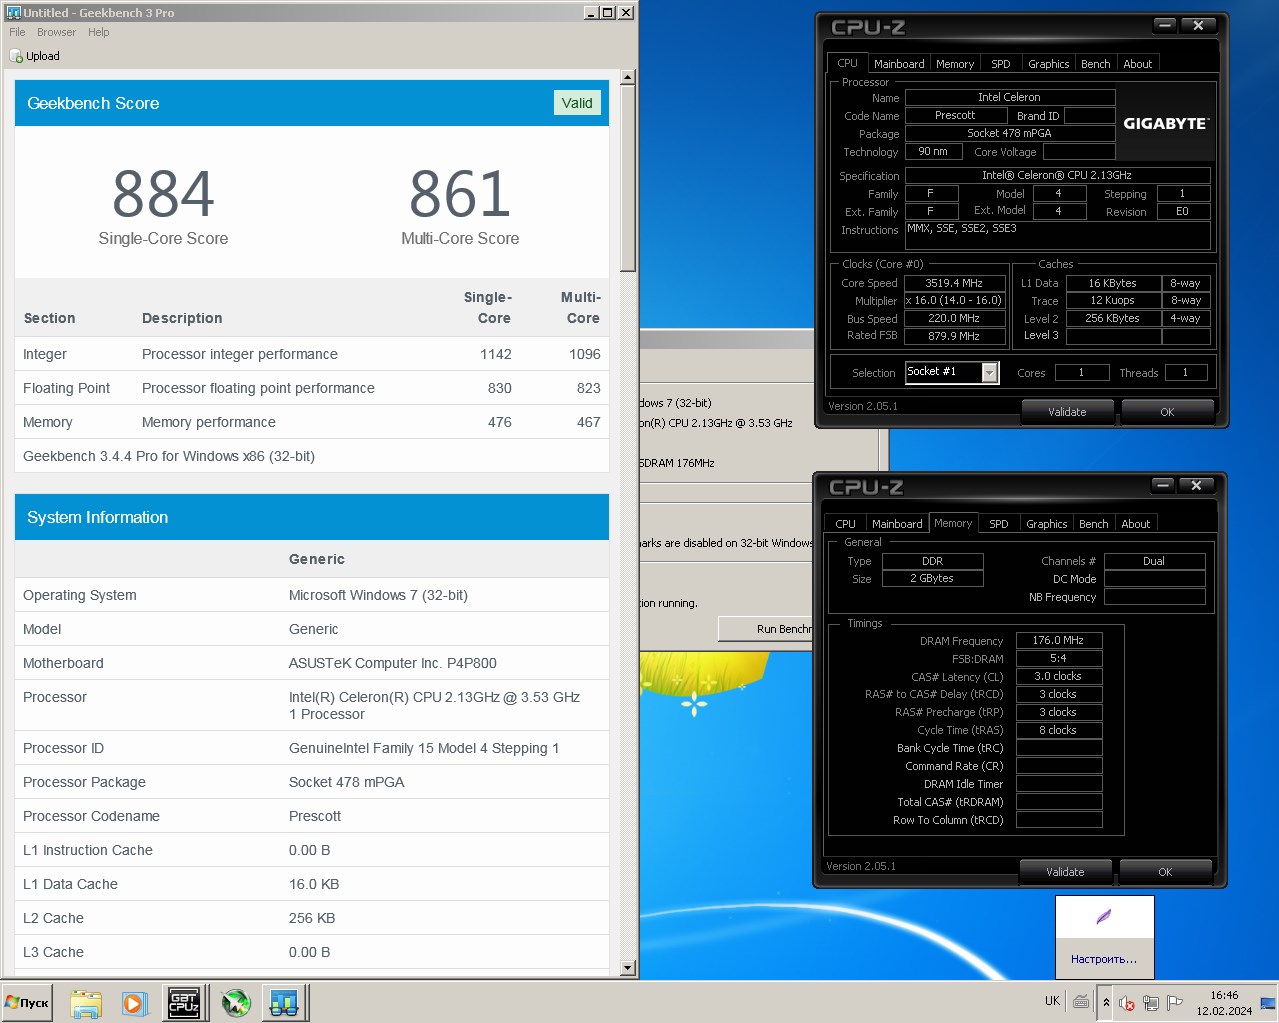
Task: Click the Rated FSB 879.9 MHz value
Action: (x=954, y=336)
